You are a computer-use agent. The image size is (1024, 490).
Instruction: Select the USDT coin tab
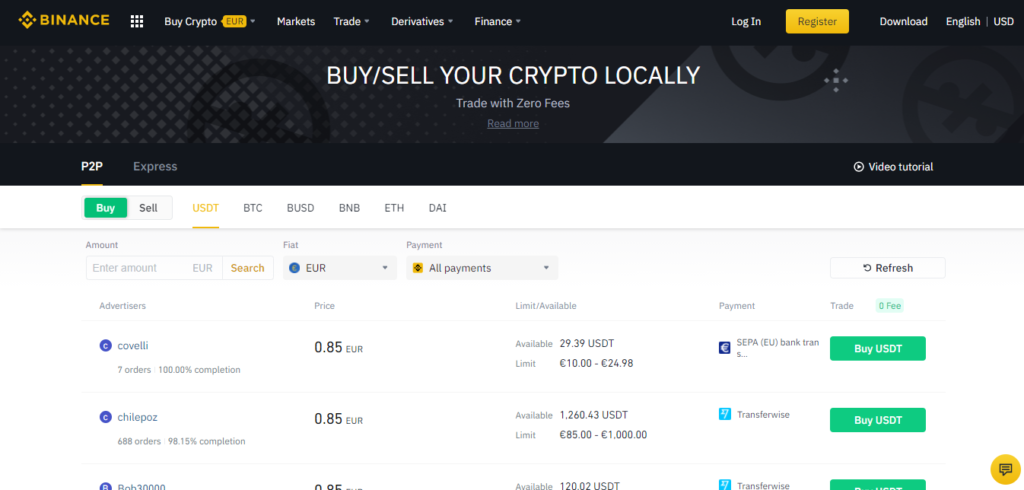(x=206, y=208)
